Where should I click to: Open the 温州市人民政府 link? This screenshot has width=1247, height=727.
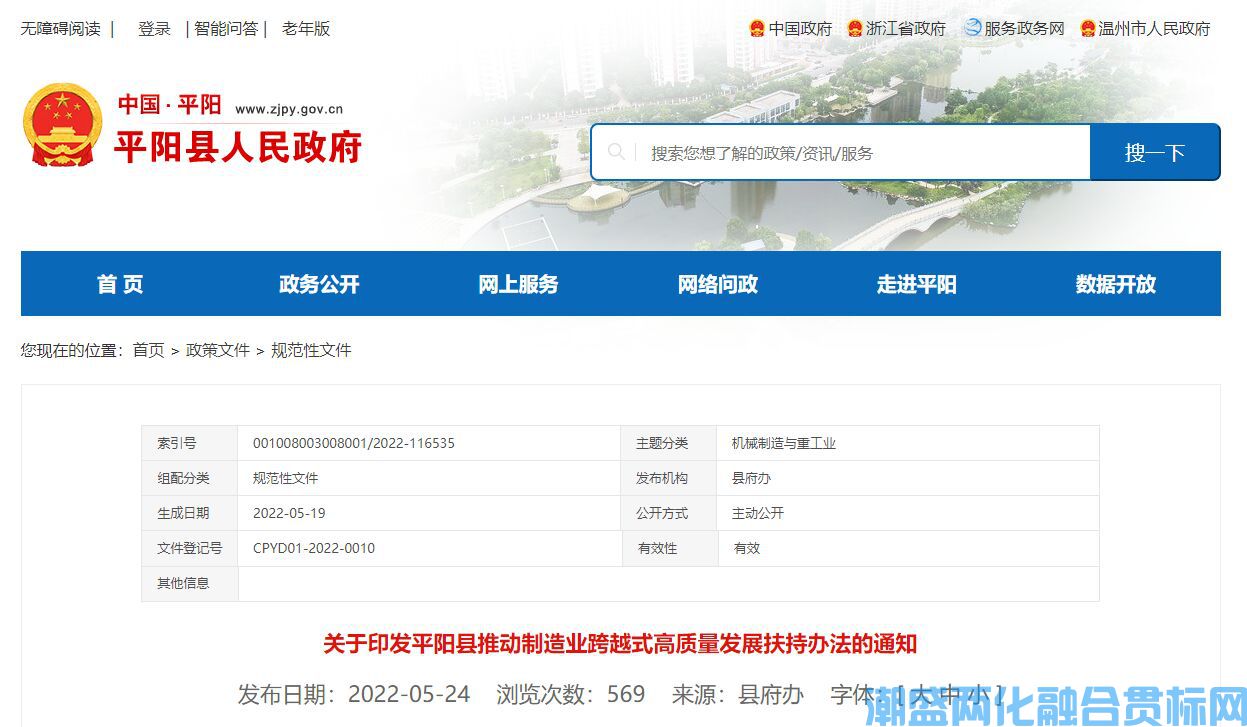click(1154, 29)
